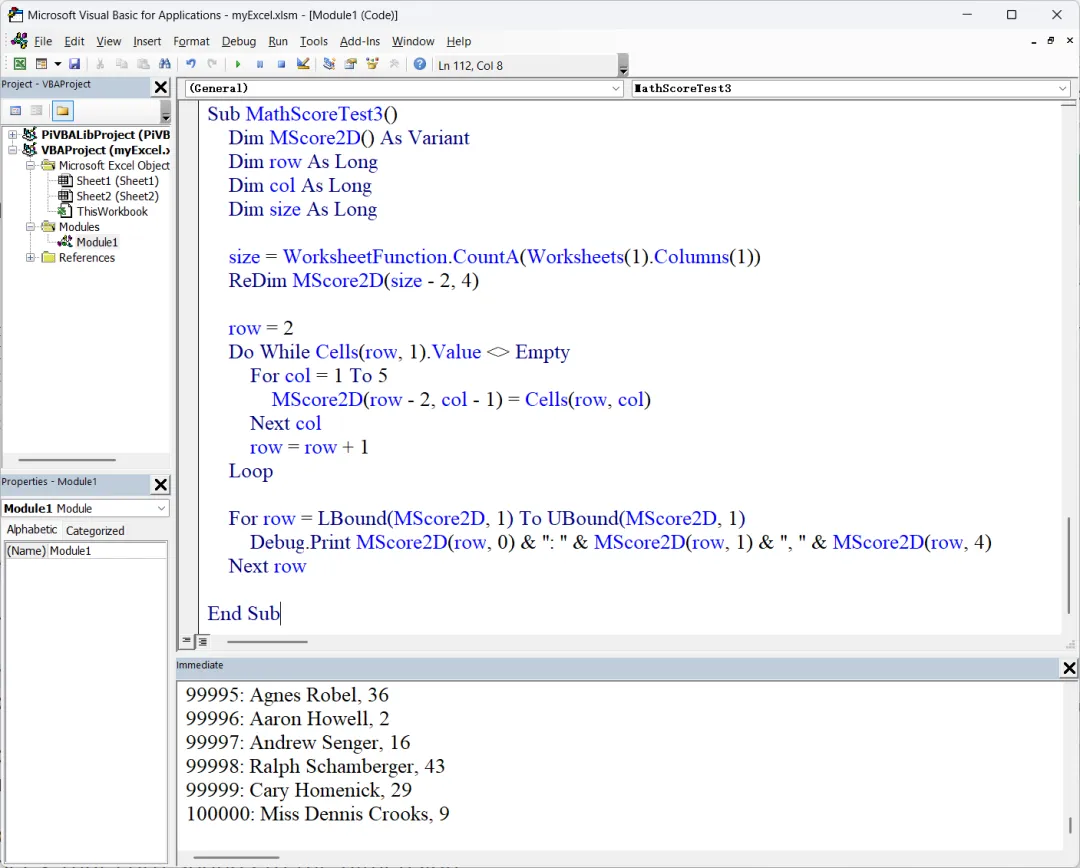Click the View Code icon in Project panel

[15, 111]
